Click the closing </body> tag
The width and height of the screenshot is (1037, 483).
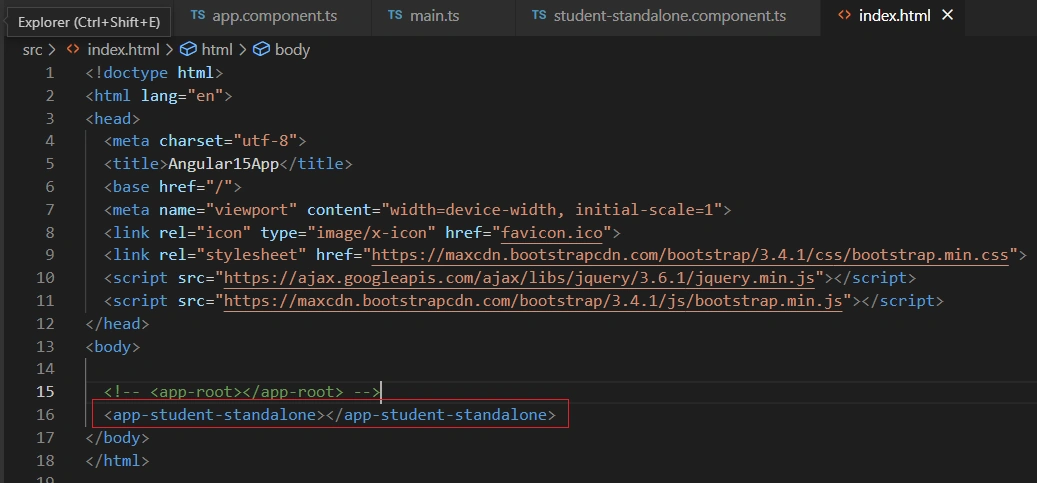pyautogui.click(x=117, y=437)
